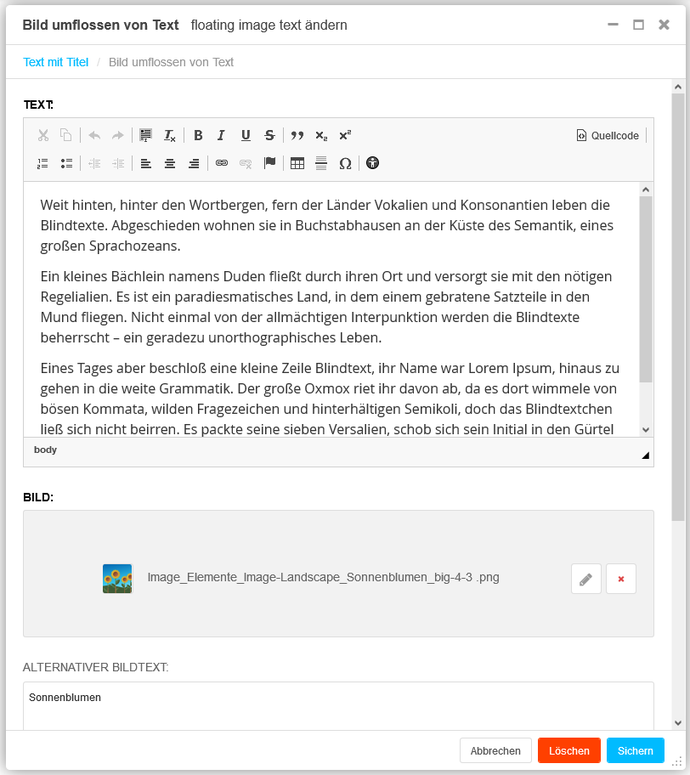Click the editor's vertical scrollbar thumb
Image resolution: width=690 pixels, height=775 pixels.
point(646,289)
